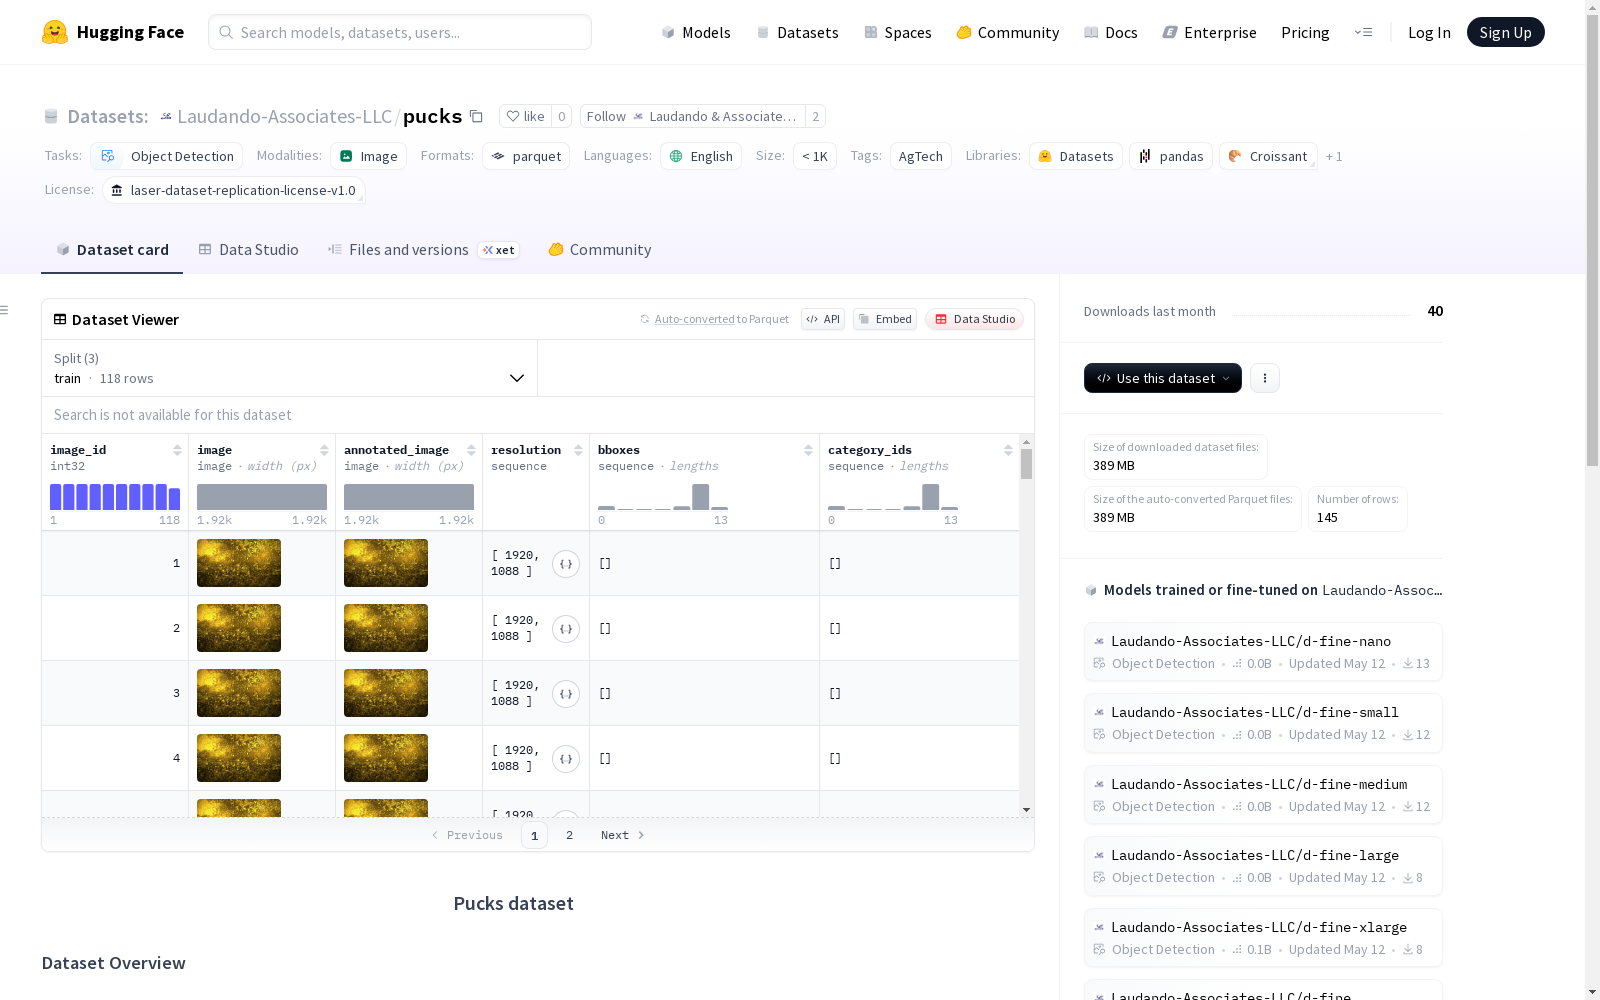Screen dimensions: 1600x1000
Task: Click the bboxes lengths histogram
Action: tap(663, 497)
